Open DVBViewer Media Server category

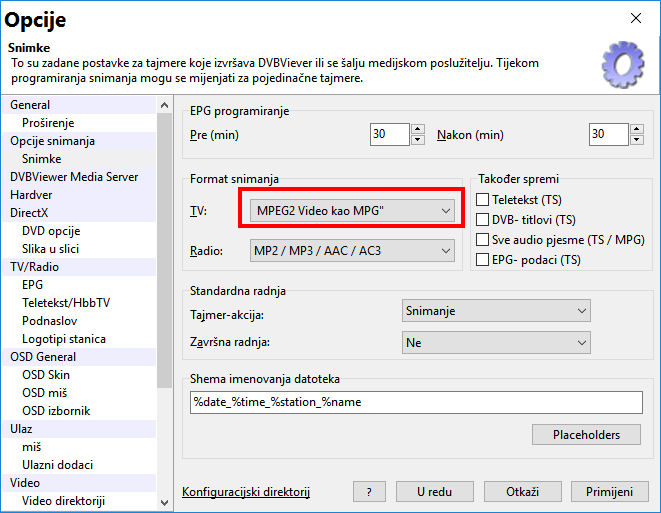click(74, 177)
